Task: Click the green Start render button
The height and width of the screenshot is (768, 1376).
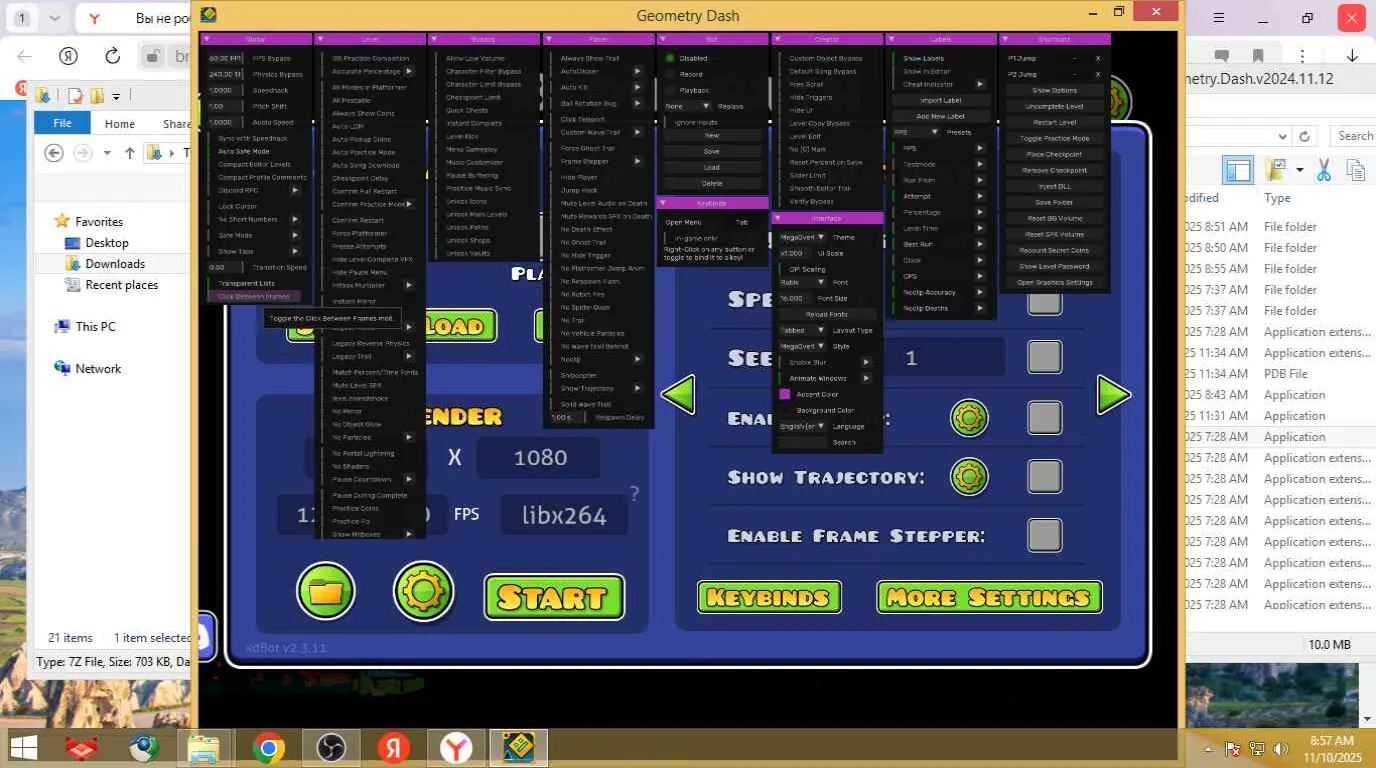Action: (554, 597)
